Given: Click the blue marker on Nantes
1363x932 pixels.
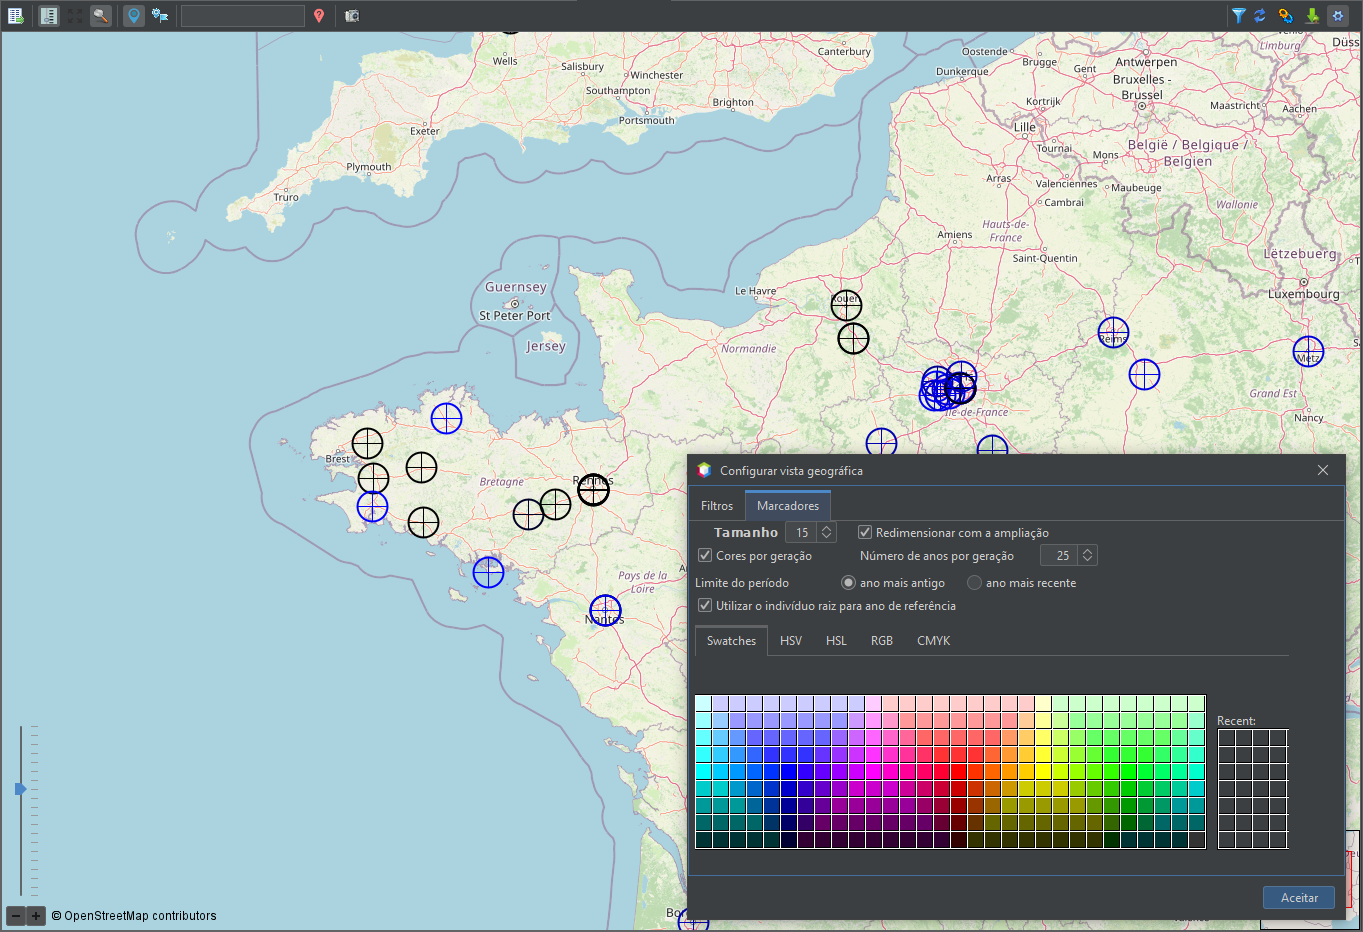Looking at the screenshot, I should pos(605,610).
